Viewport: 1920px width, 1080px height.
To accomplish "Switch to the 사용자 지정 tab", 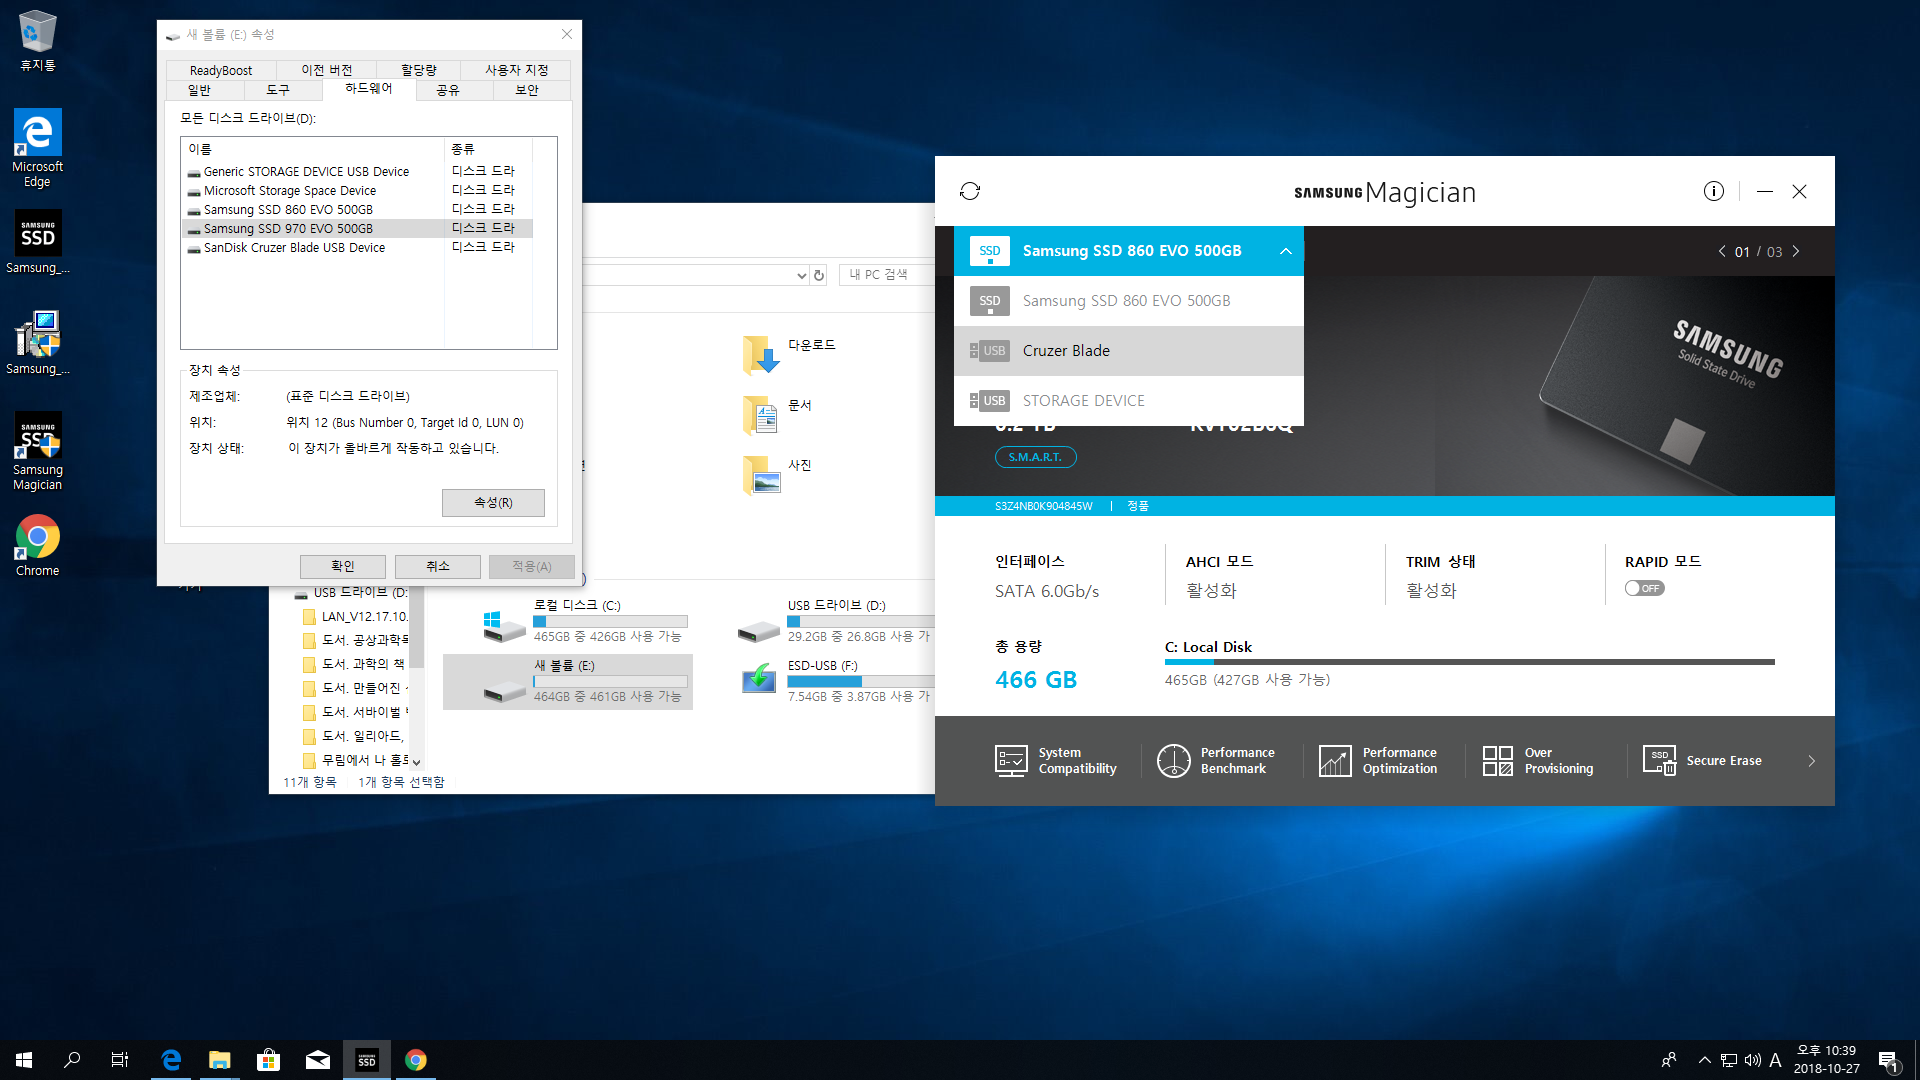I will [517, 70].
